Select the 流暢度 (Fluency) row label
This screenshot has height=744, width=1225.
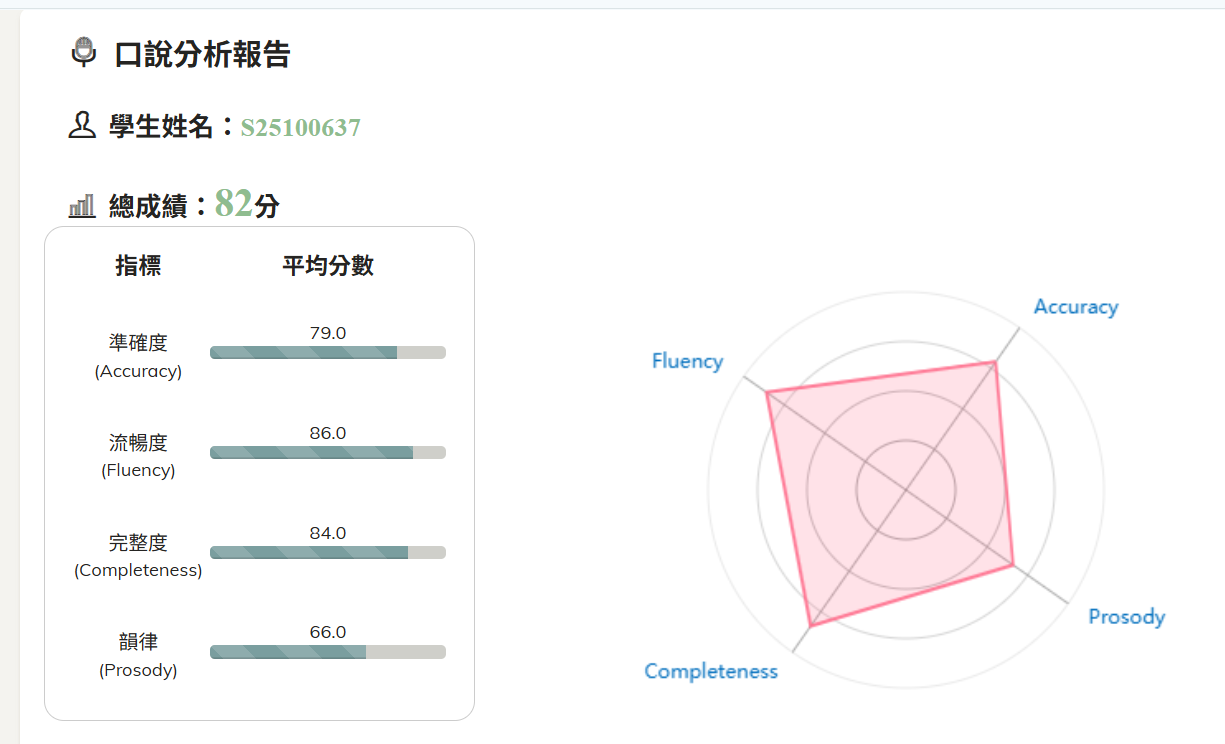[x=138, y=456]
